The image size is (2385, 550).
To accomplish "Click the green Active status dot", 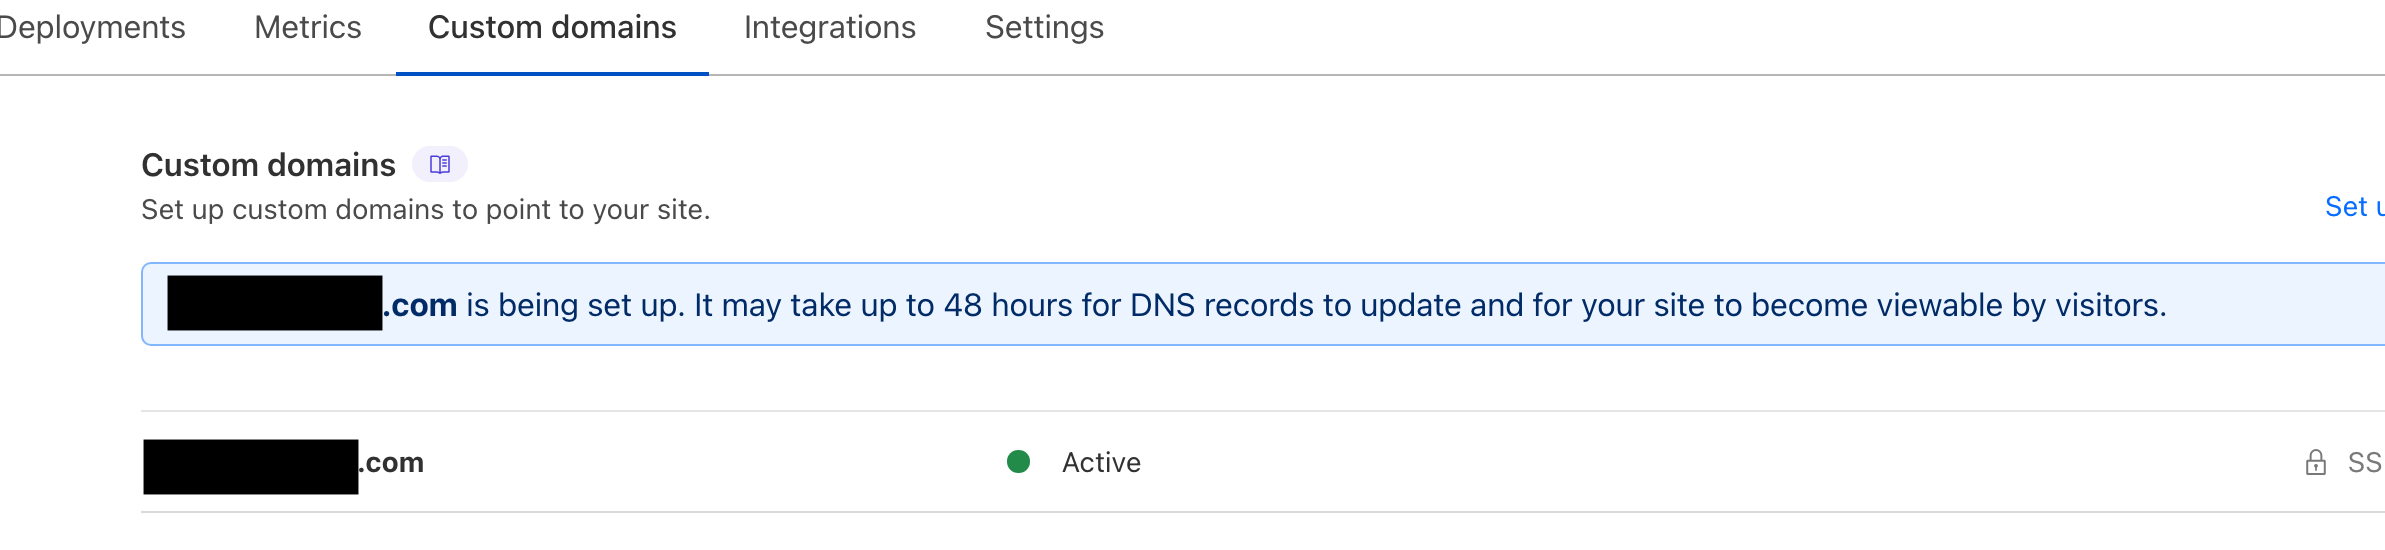I will [x=1018, y=461].
